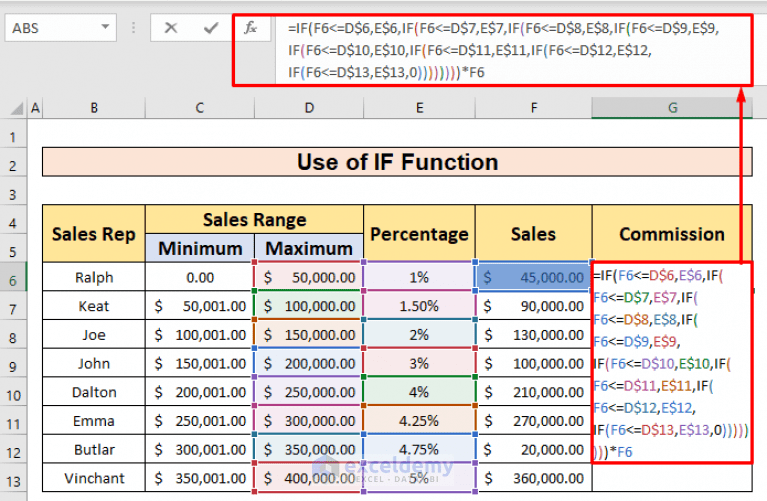Click the Use of IF Function title

[x=397, y=162]
